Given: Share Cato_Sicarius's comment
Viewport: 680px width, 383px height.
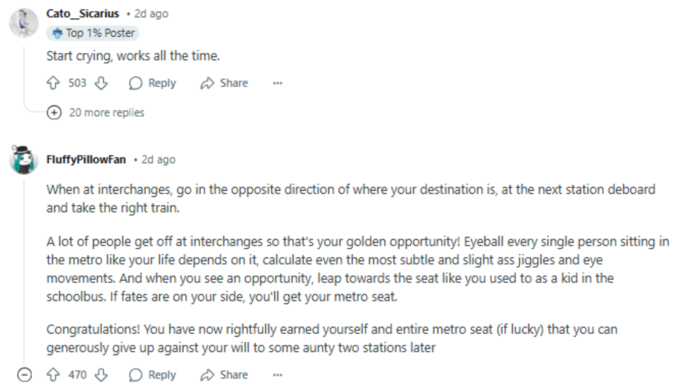Looking at the screenshot, I should click(x=224, y=83).
